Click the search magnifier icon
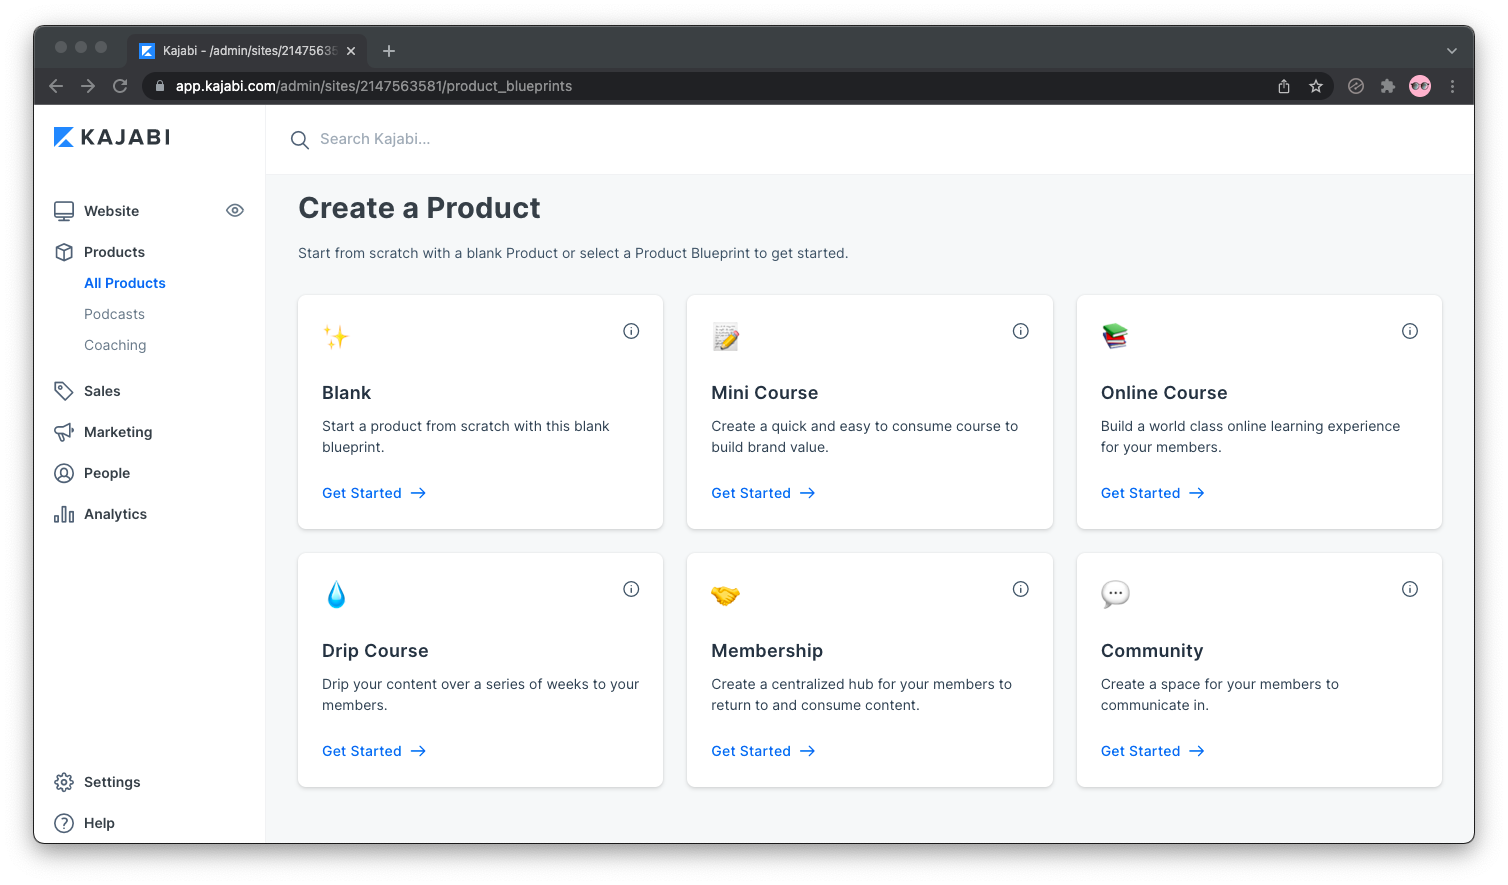 tap(299, 140)
